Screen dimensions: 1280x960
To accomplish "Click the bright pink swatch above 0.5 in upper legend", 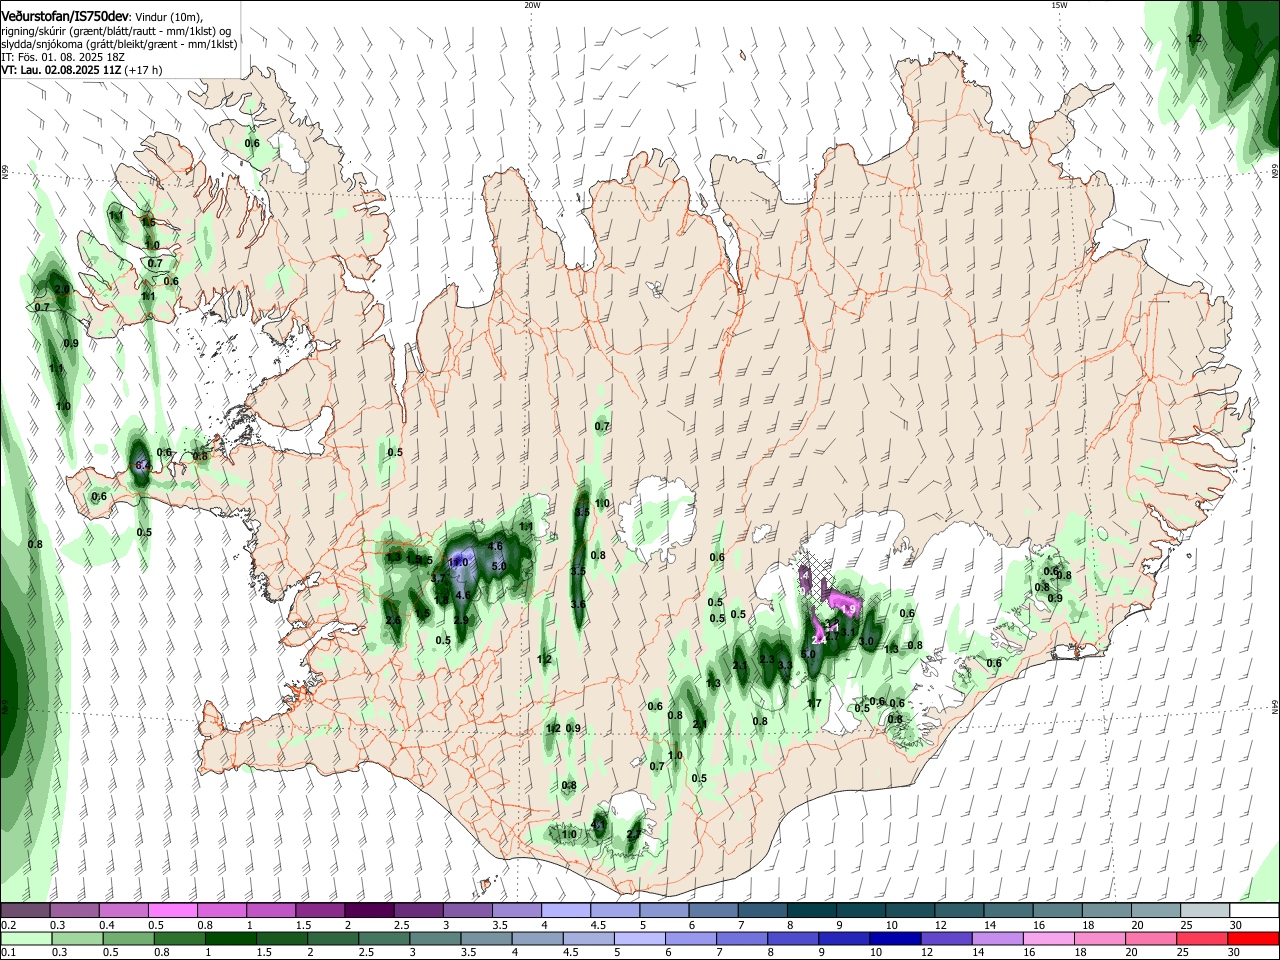I will pyautogui.click(x=172, y=910).
